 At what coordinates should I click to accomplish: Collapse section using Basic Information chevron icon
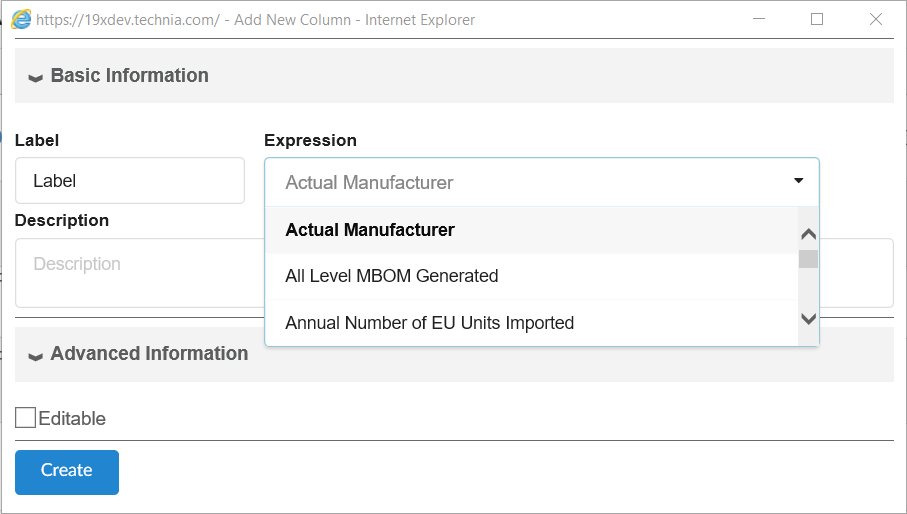(35, 77)
